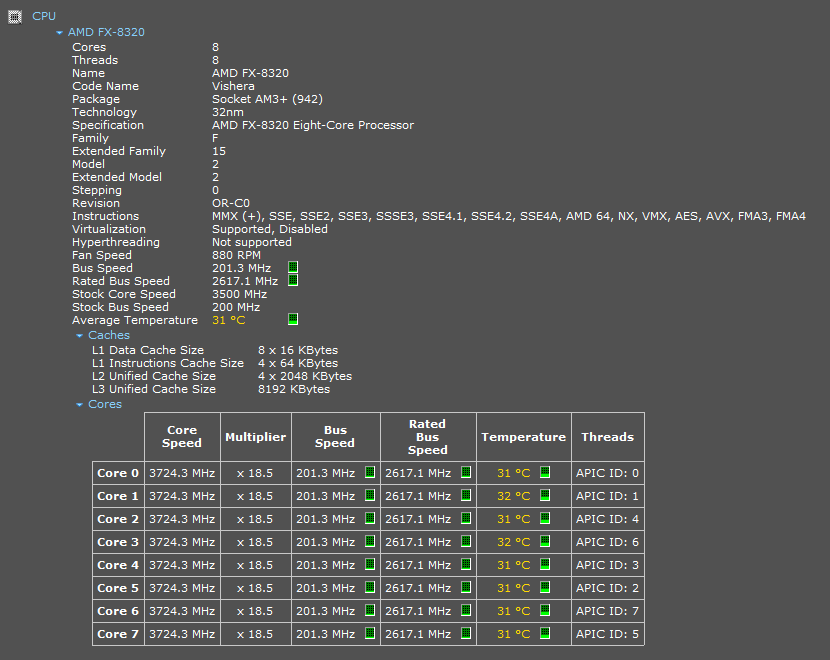Collapse the Caches section

pos(80,336)
